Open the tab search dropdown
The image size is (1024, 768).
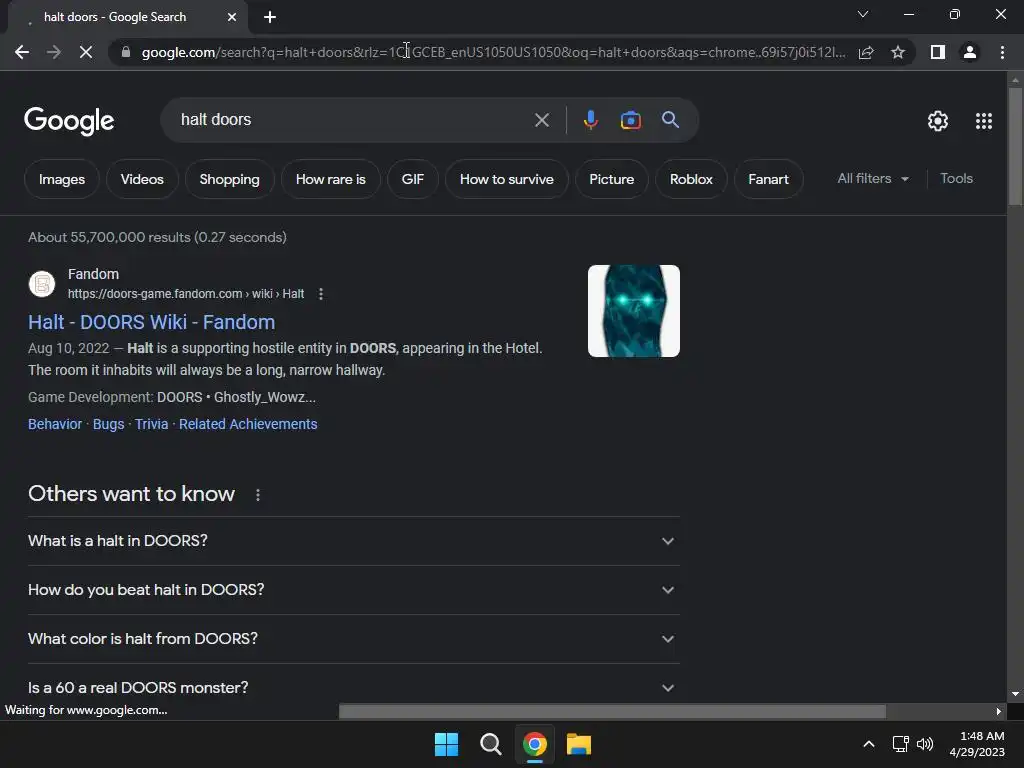863,14
